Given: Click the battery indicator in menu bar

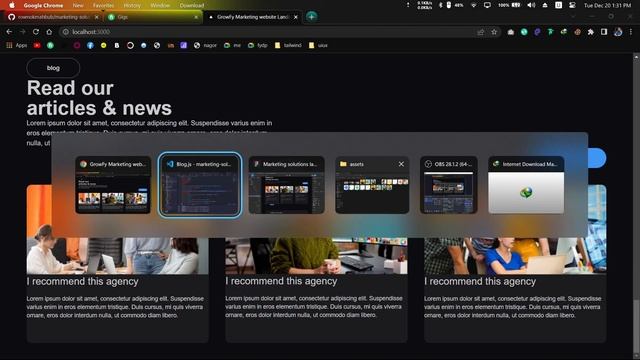Looking at the screenshot, I should click(x=509, y=5).
